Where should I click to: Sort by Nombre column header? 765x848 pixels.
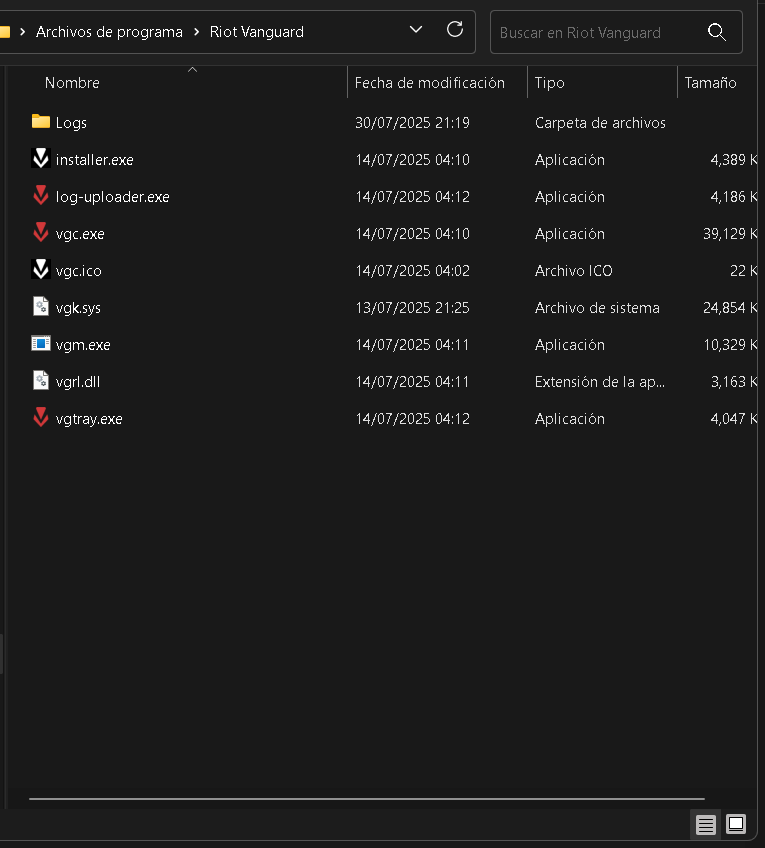[x=72, y=83]
